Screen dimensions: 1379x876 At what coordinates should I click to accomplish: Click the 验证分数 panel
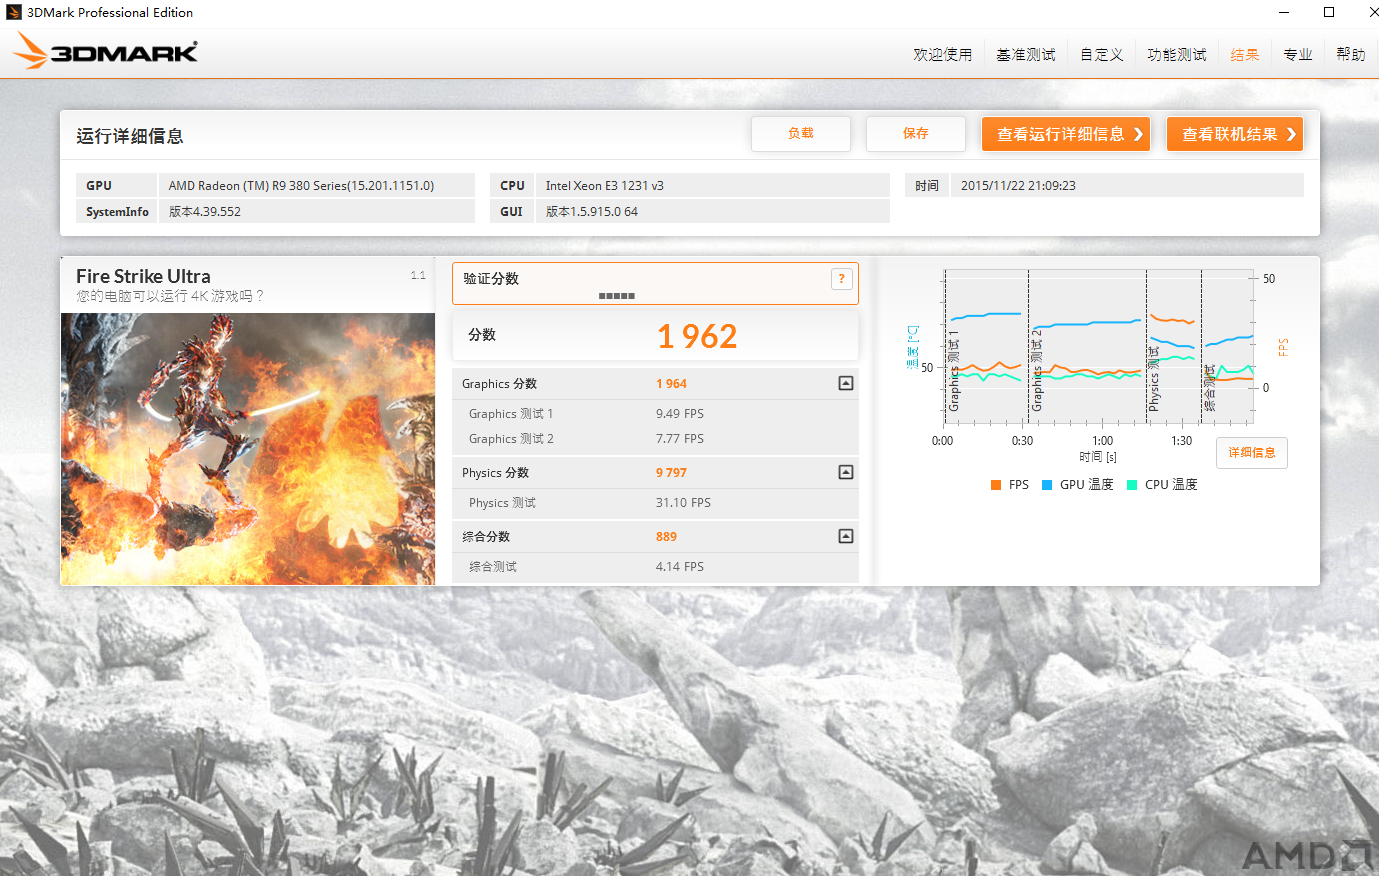point(655,284)
